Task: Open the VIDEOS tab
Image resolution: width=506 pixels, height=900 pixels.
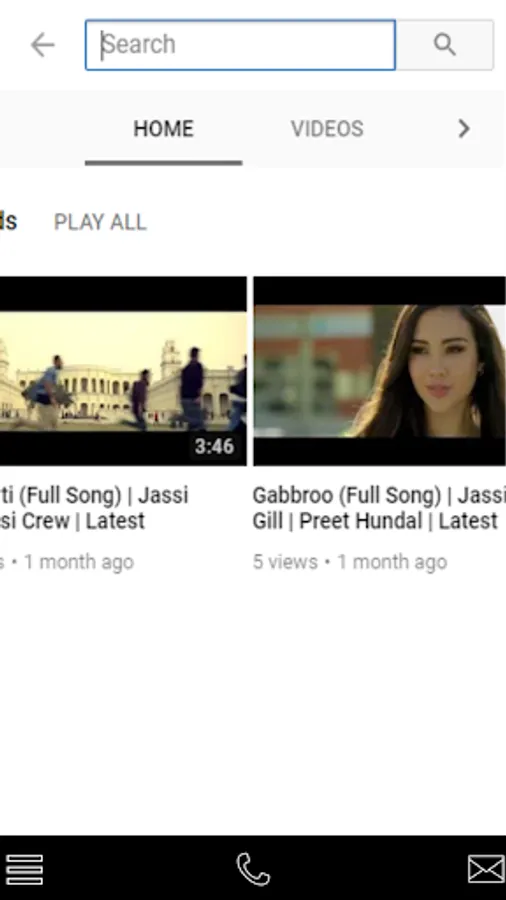Action: coord(327,129)
